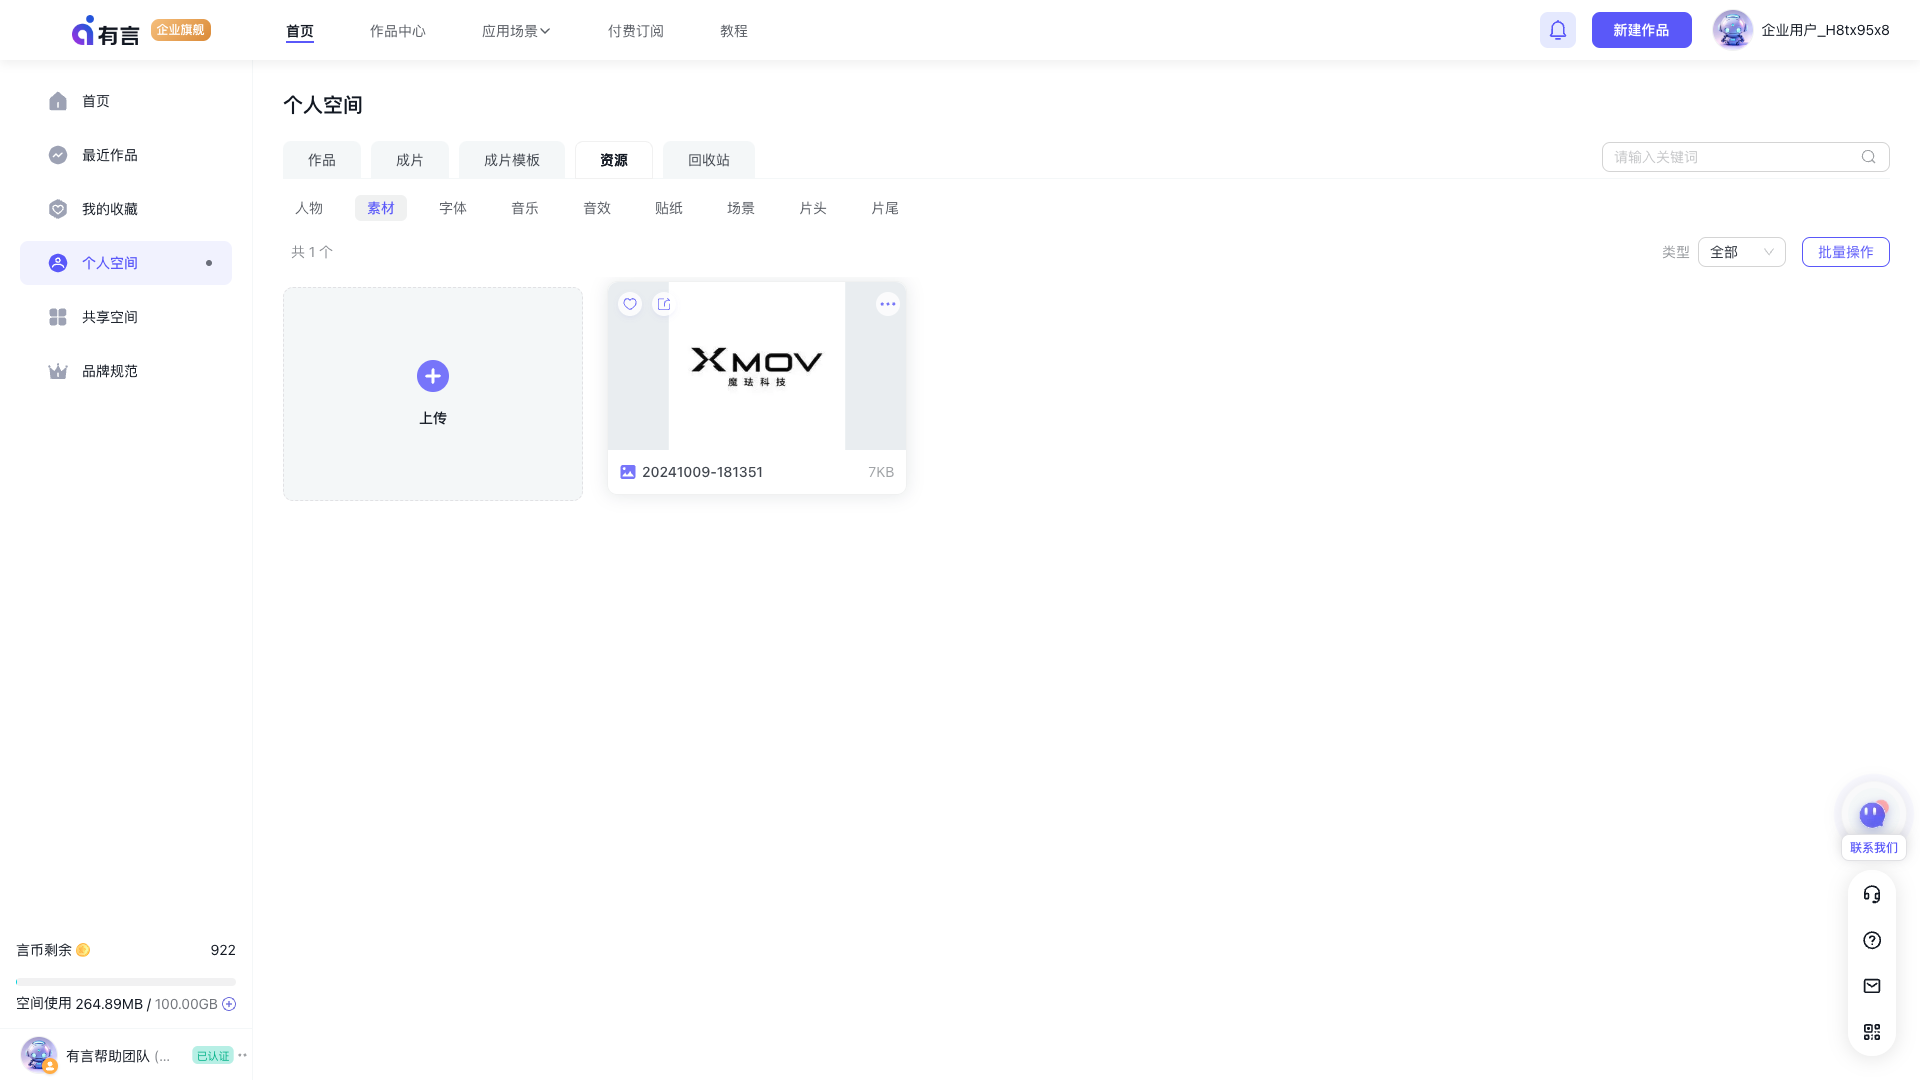Click the expand storage plus icon
Viewport: 1920px width, 1080px height.
coord(229,1004)
